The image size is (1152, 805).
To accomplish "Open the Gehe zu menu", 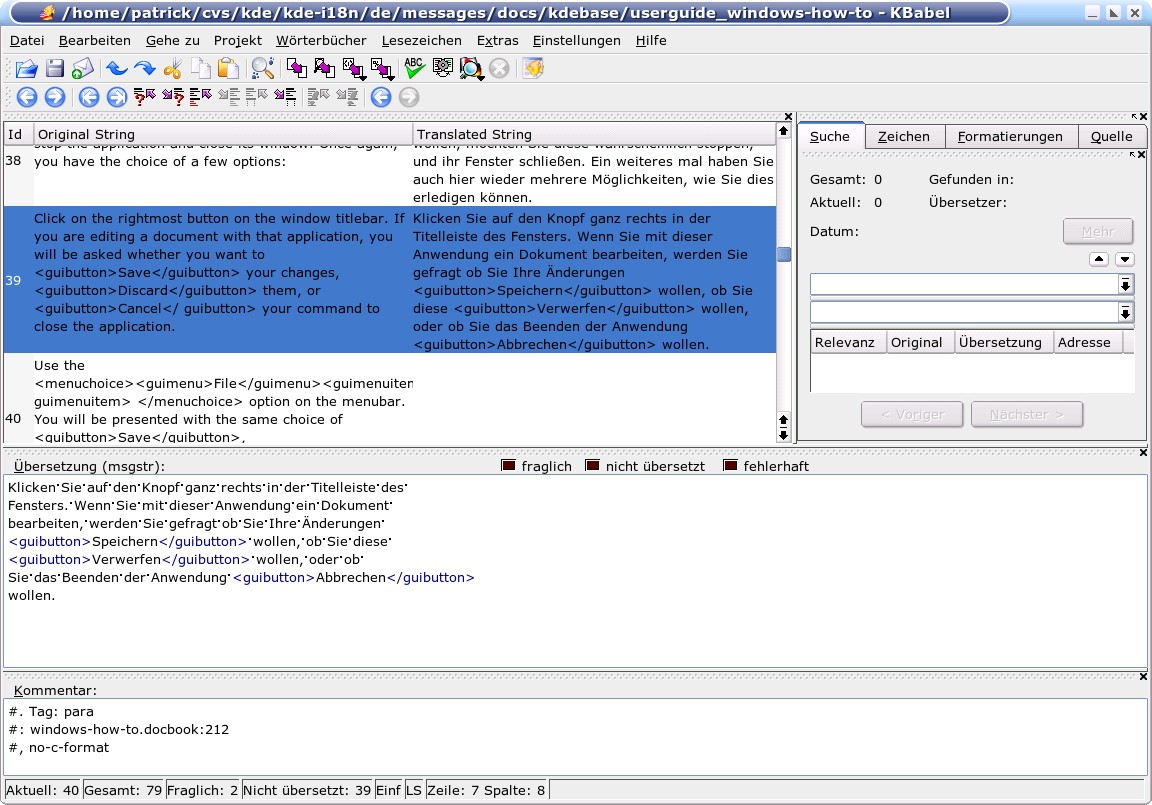I will [173, 40].
